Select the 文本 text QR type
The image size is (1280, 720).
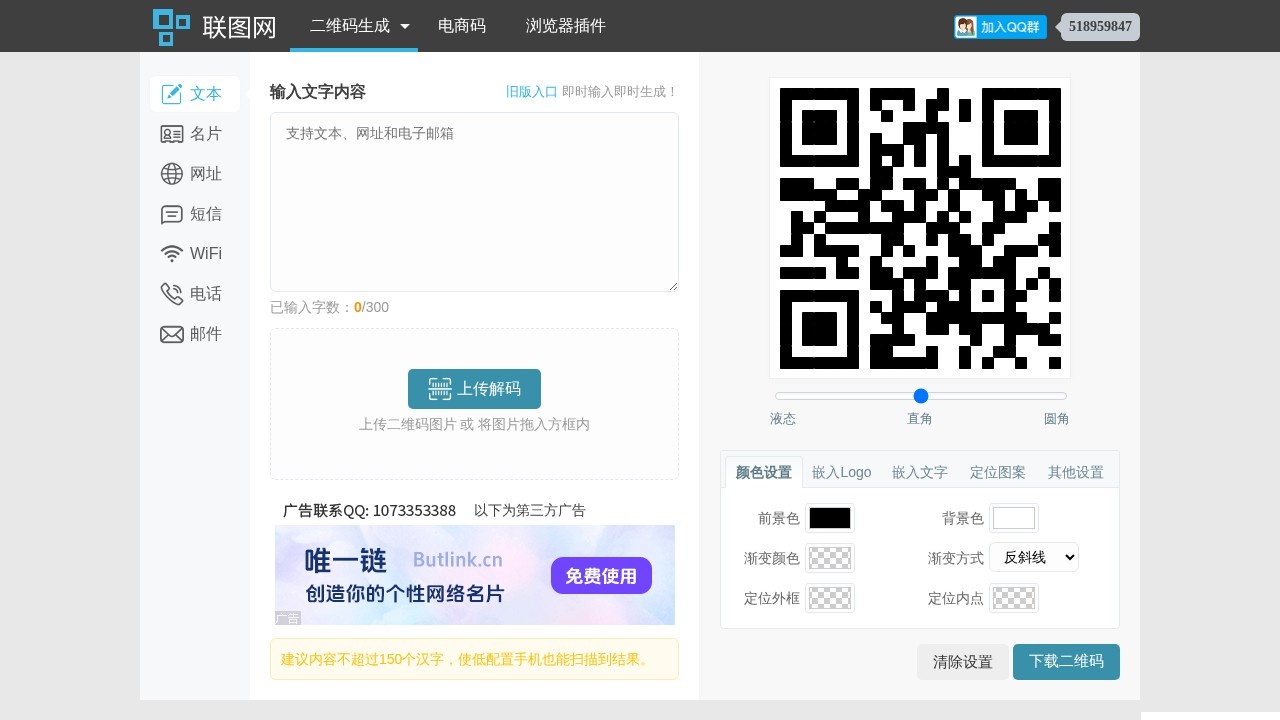(194, 93)
